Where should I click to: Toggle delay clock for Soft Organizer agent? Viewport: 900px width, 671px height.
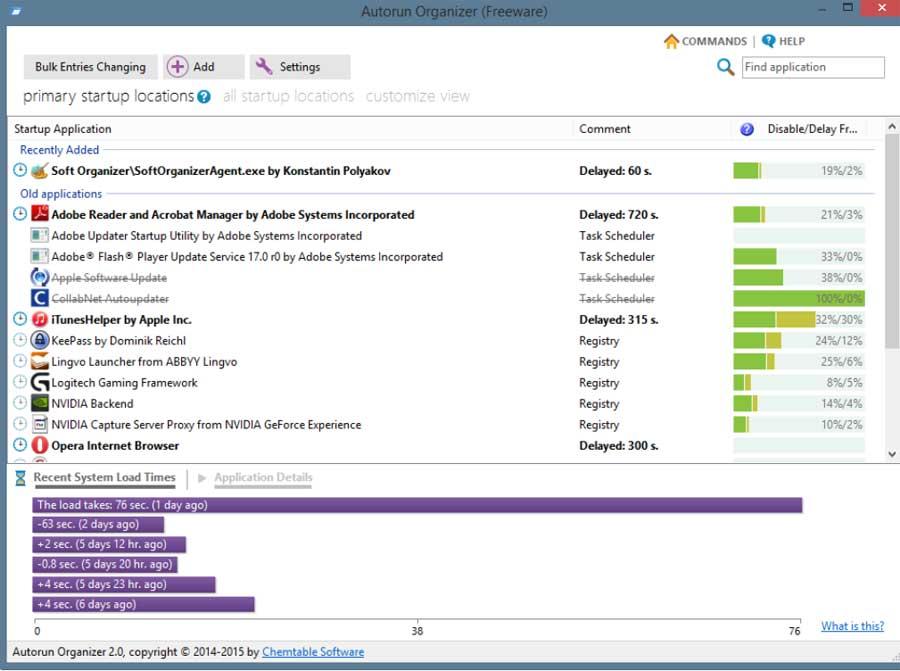(x=20, y=170)
